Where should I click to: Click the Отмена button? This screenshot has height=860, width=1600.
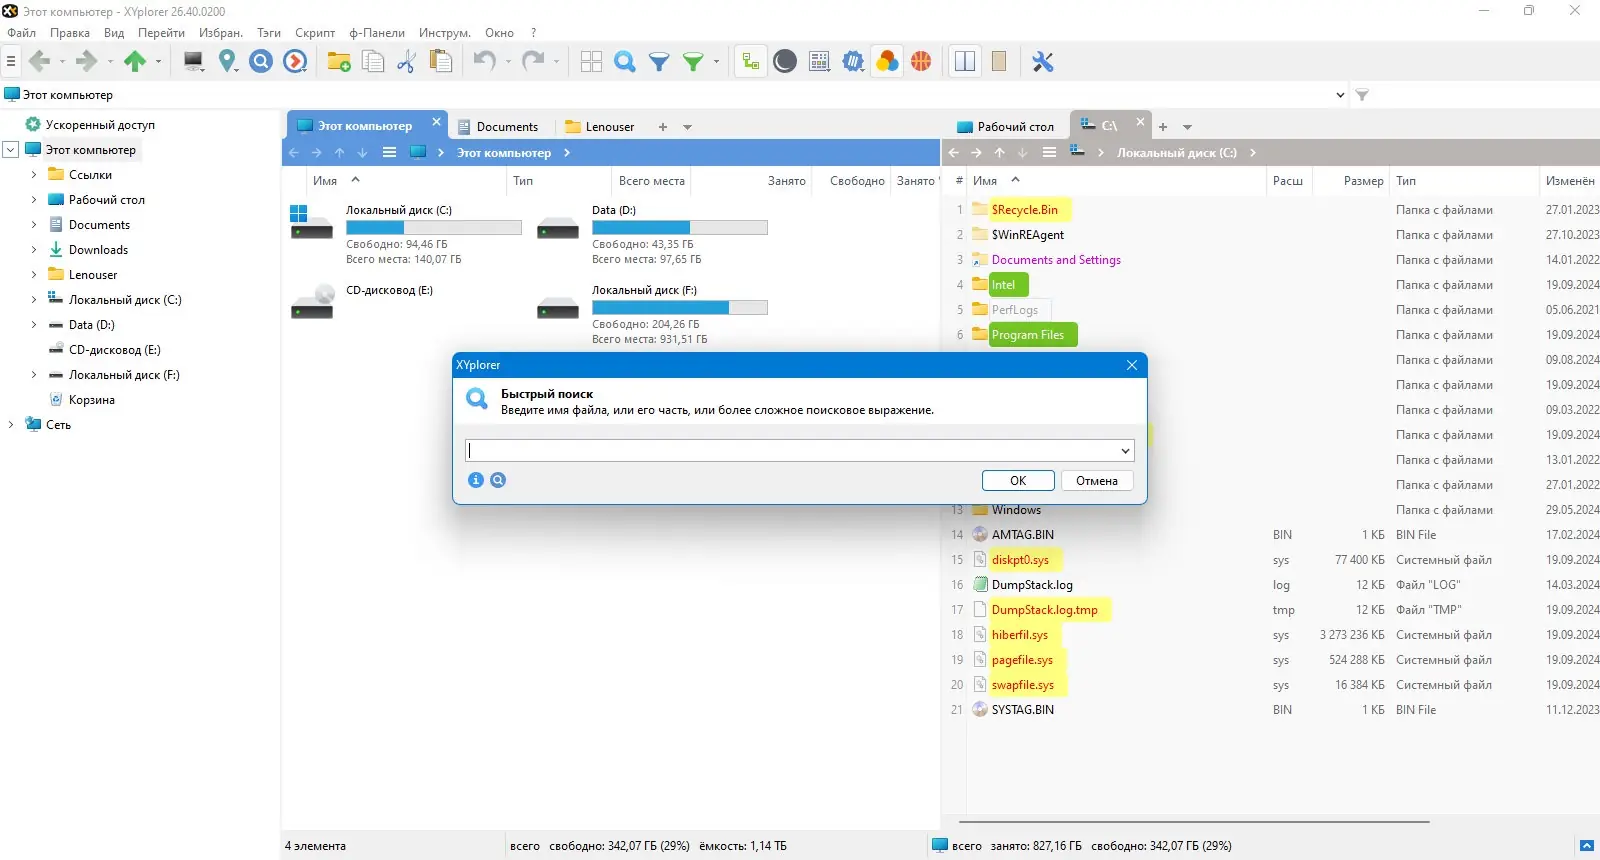1097,481
